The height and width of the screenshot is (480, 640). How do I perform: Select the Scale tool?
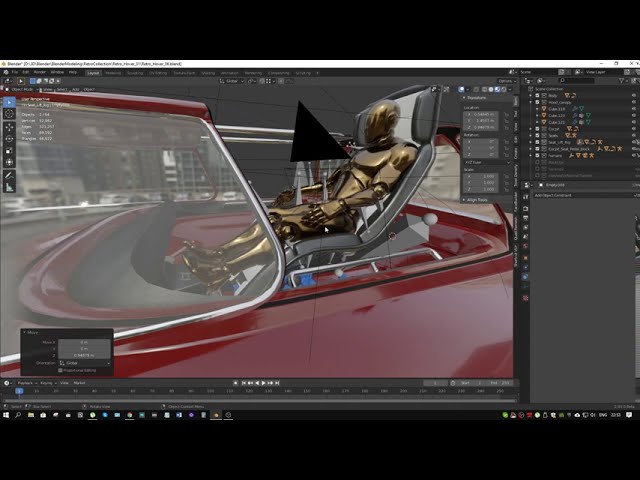tap(9, 151)
